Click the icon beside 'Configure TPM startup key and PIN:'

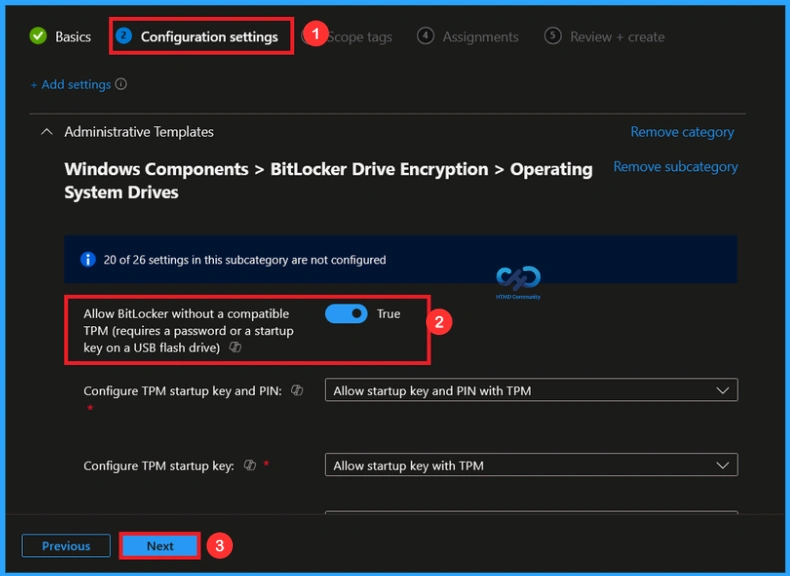(x=297, y=391)
